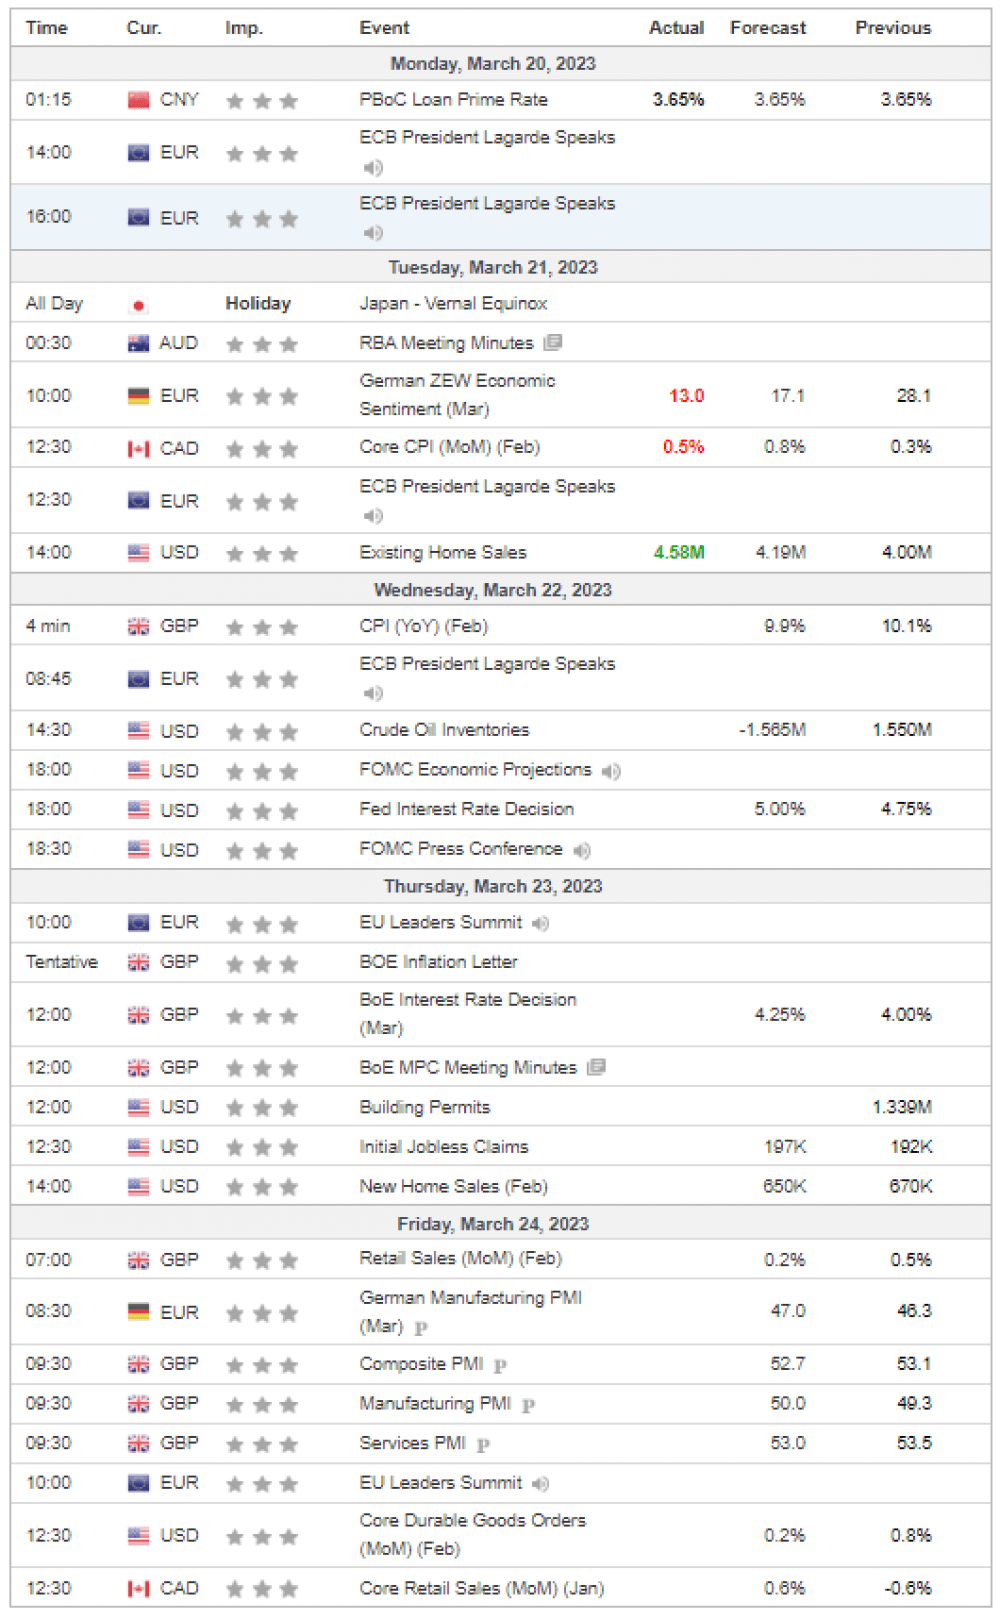Click the Friday, March 24, 2023 date header
1000x1619 pixels.
tap(493, 1224)
